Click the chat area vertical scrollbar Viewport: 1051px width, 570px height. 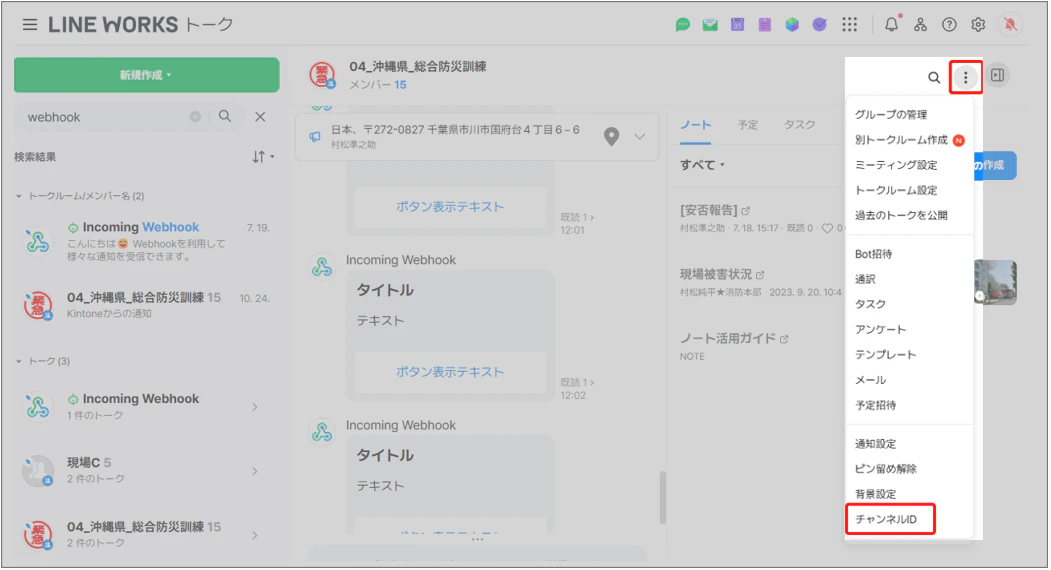[663, 498]
